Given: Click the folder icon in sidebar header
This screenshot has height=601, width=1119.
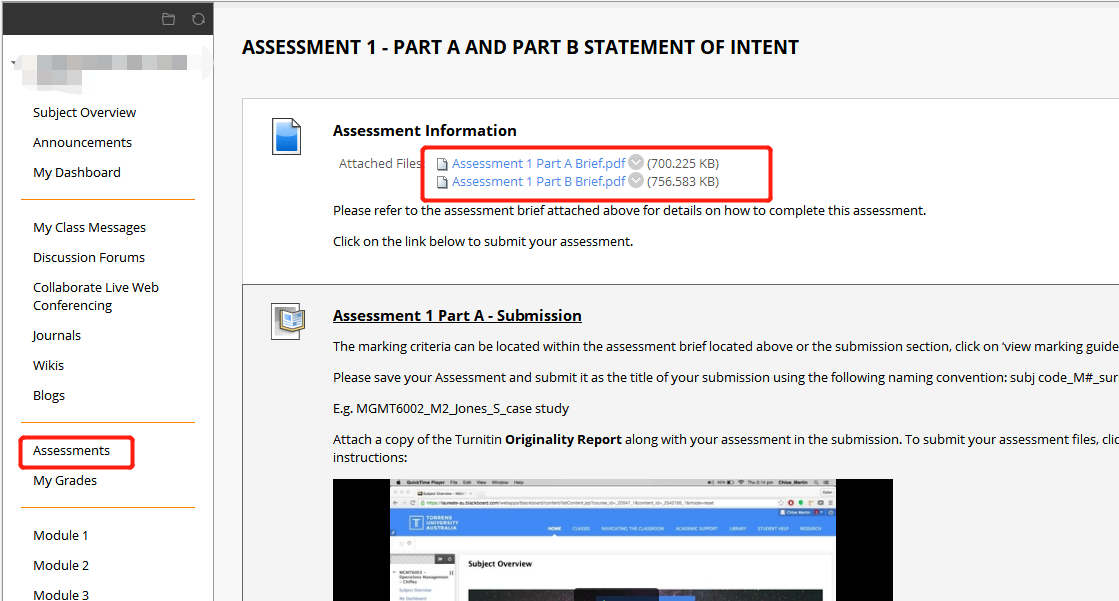Looking at the screenshot, I should [168, 19].
